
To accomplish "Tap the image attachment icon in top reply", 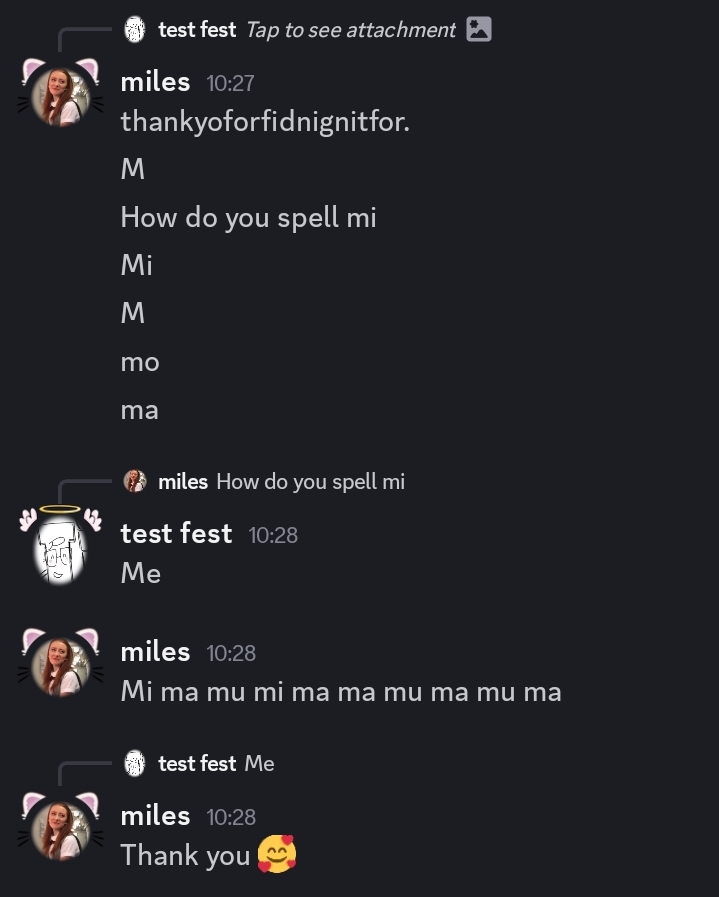I will coord(479,30).
